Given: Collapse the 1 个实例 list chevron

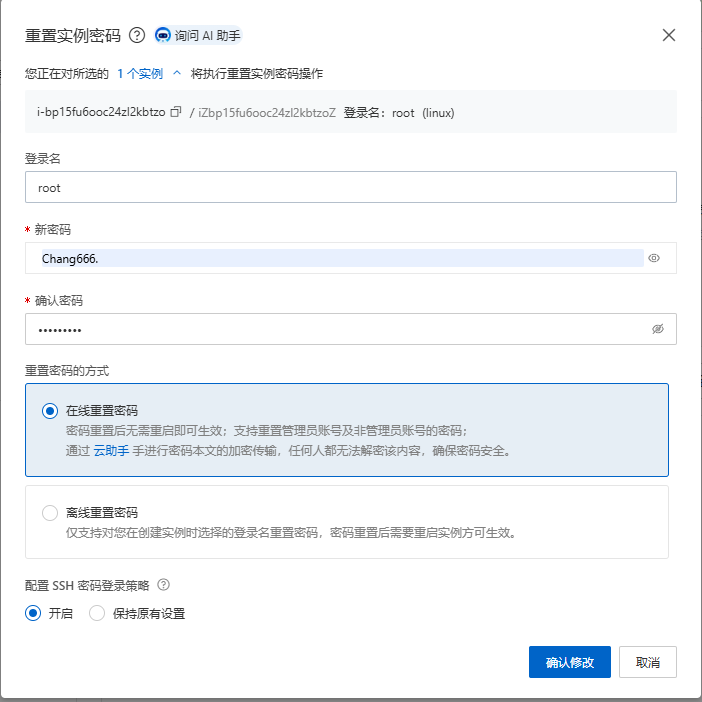Looking at the screenshot, I should point(177,73).
